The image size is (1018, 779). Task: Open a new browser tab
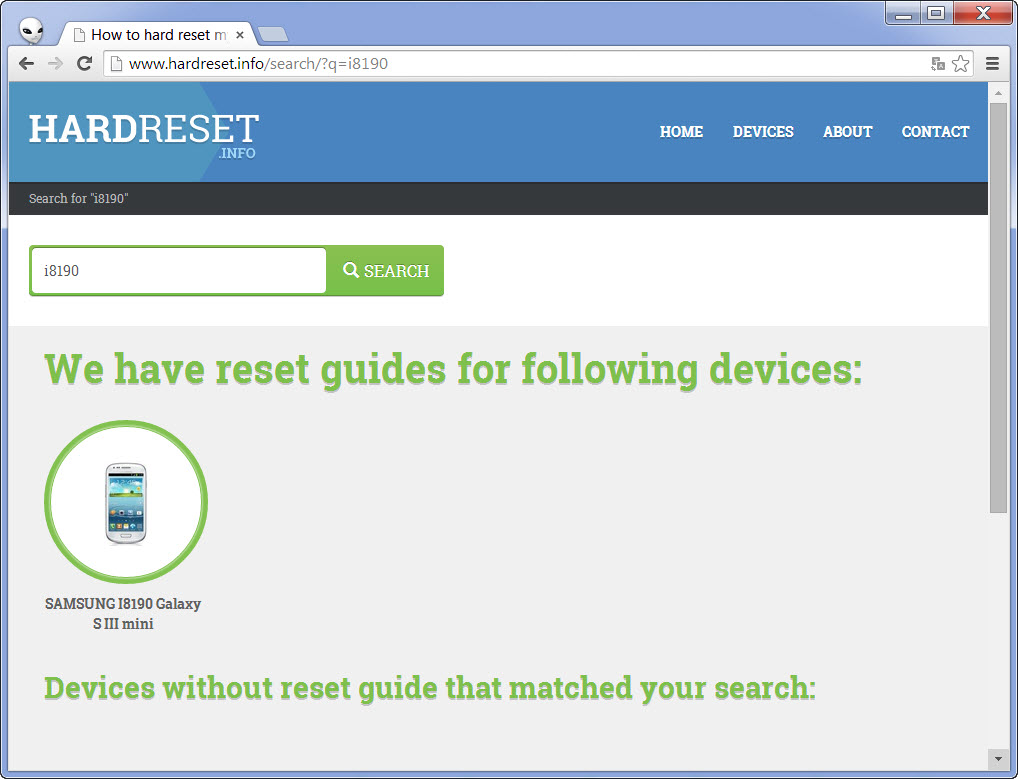[273, 35]
